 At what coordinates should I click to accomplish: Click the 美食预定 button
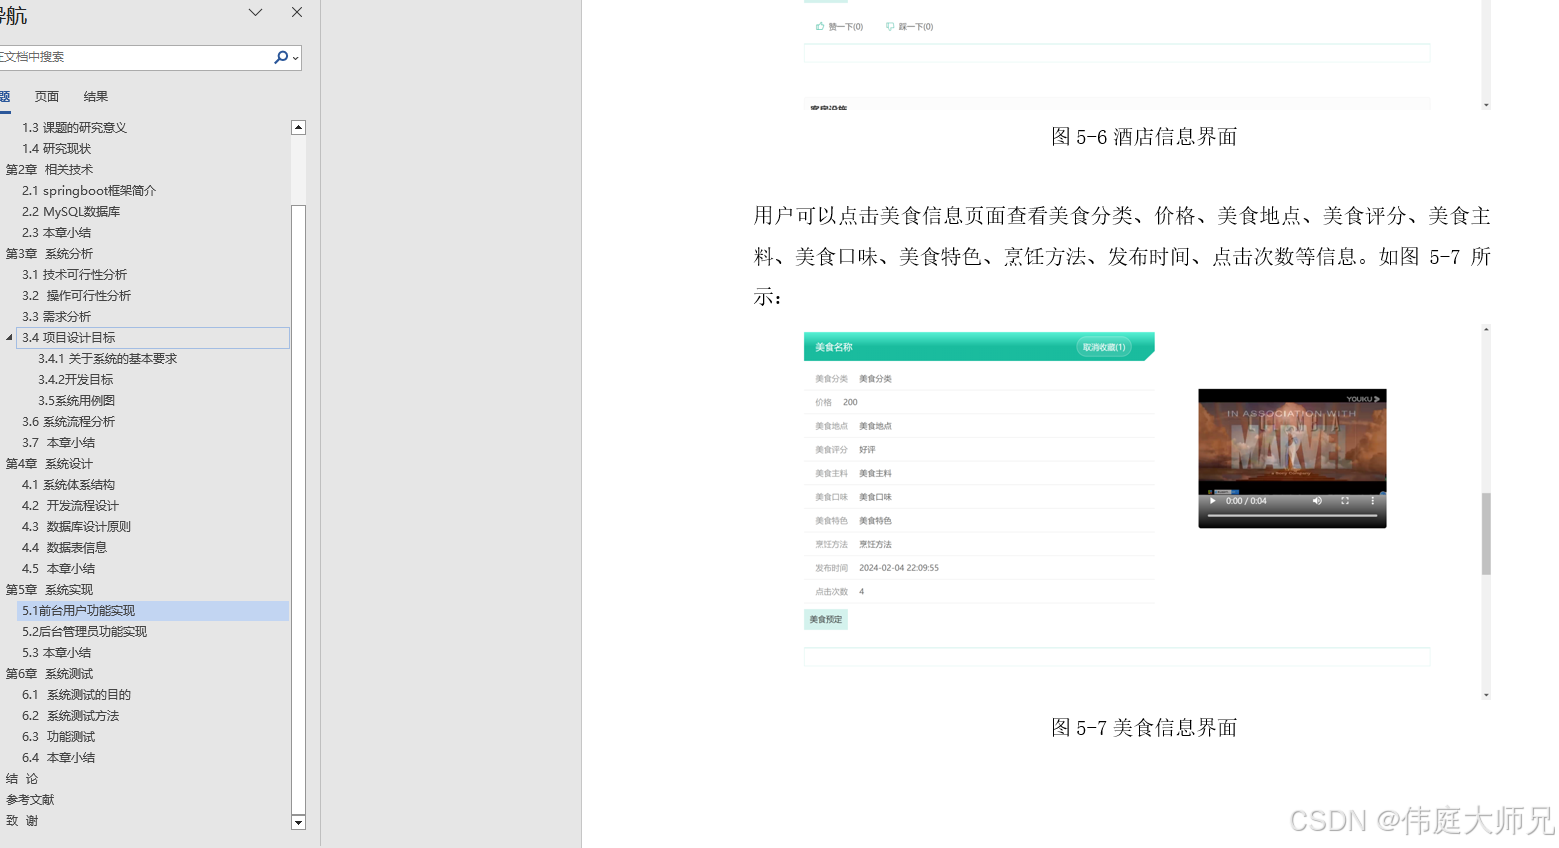pyautogui.click(x=826, y=620)
